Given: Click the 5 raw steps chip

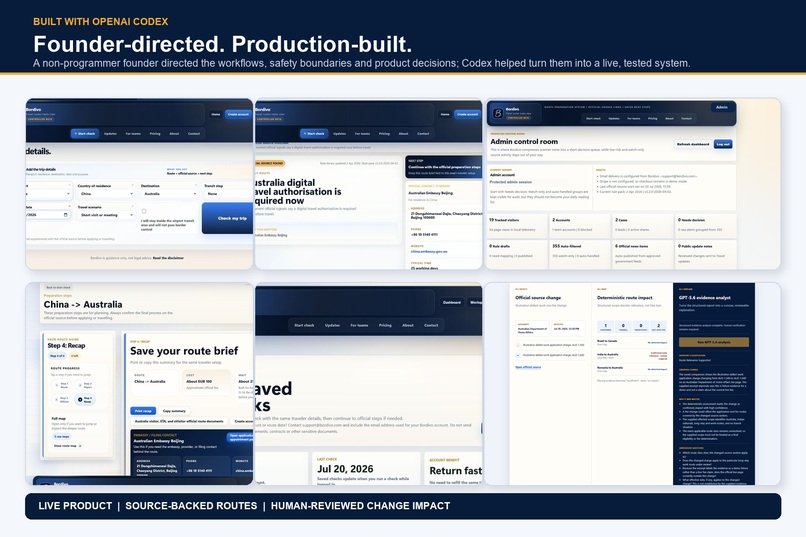Looking at the screenshot, I should pyautogui.click(x=62, y=436).
